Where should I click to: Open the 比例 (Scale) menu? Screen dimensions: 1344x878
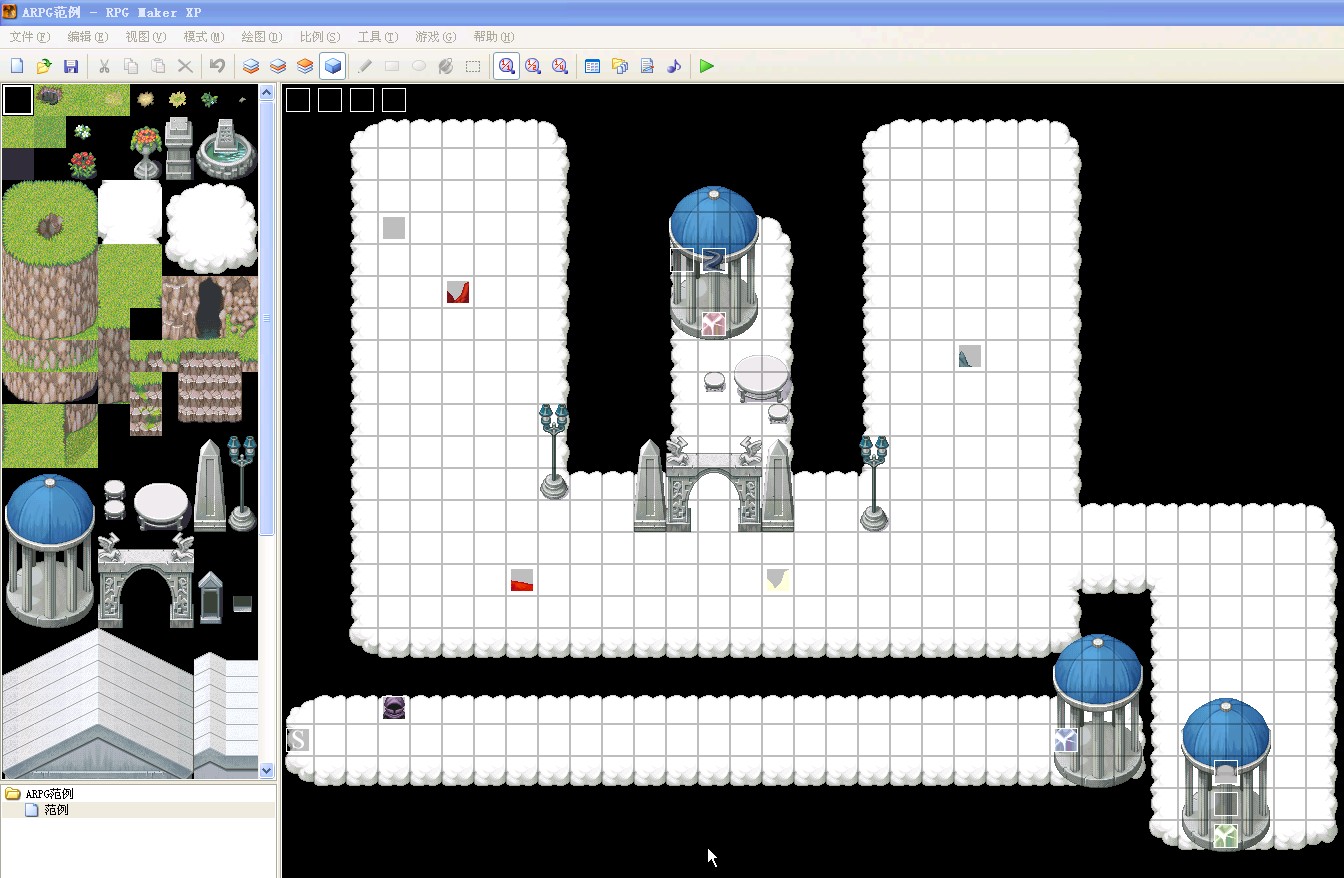coord(319,37)
